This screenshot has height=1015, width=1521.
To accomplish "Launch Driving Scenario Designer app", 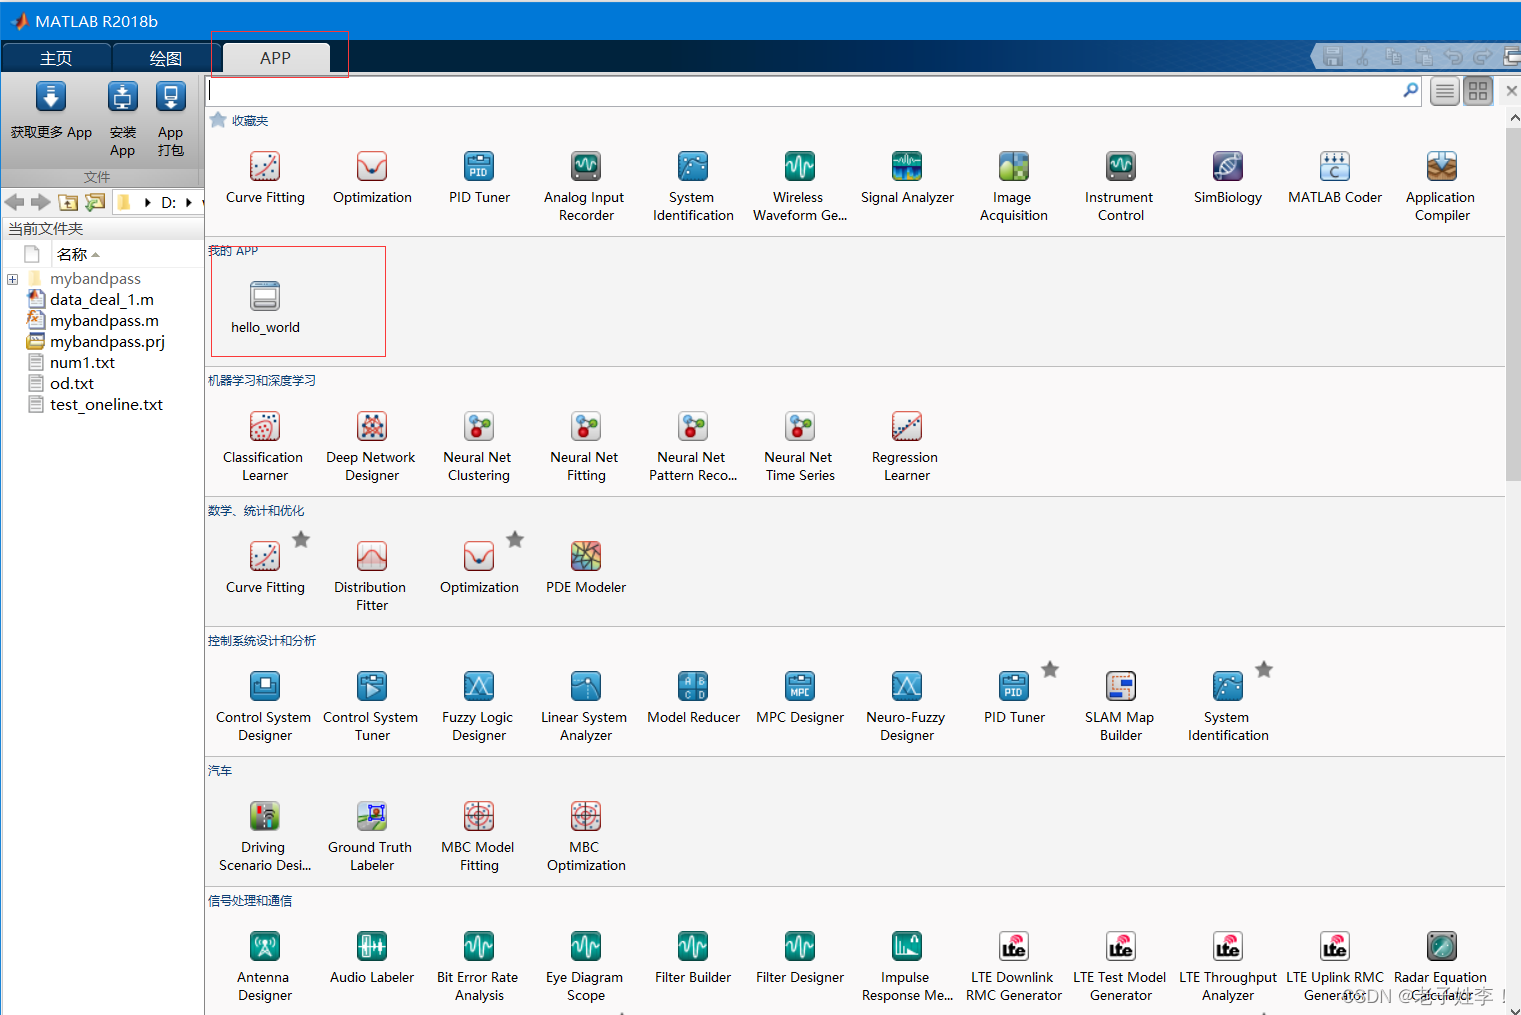I will coord(265,837).
